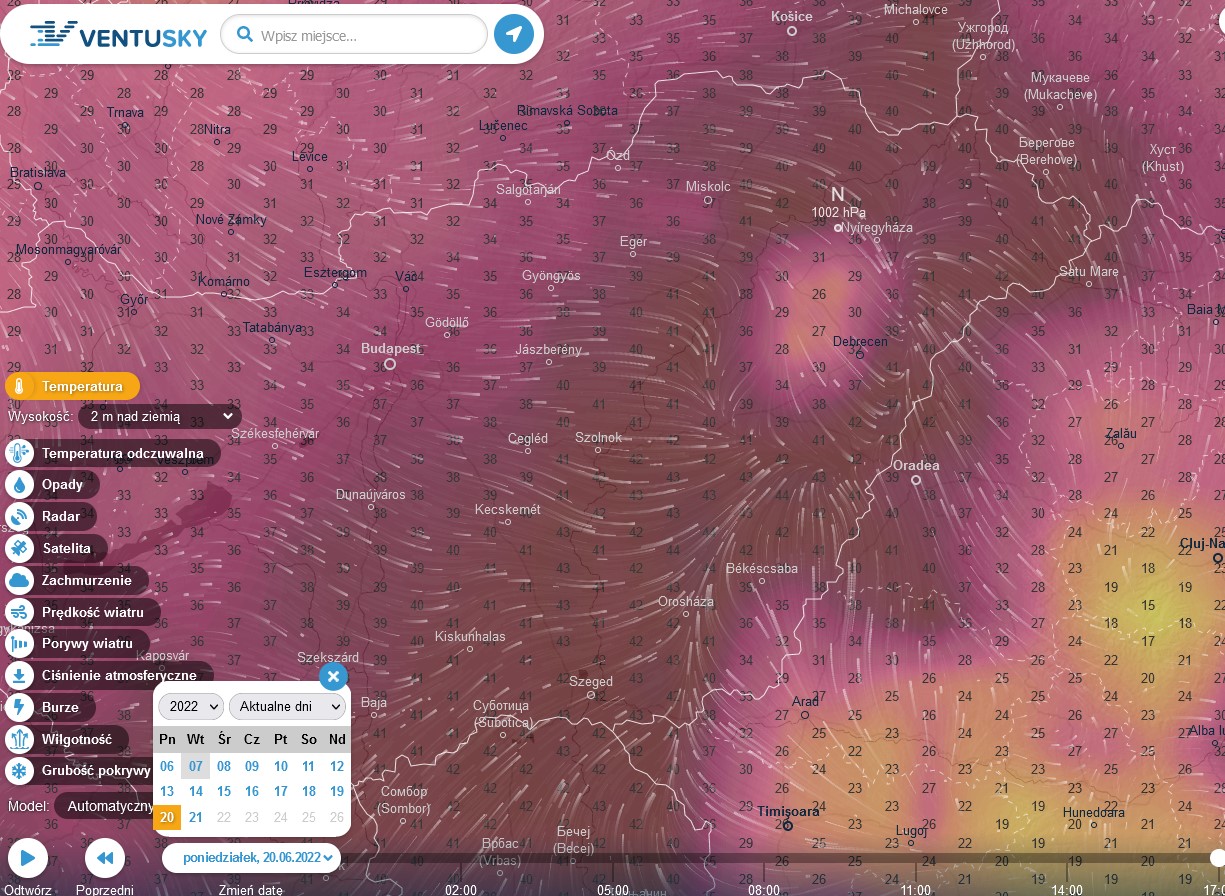
Task: Click the Poprzedni rewind button
Action: (x=104, y=857)
